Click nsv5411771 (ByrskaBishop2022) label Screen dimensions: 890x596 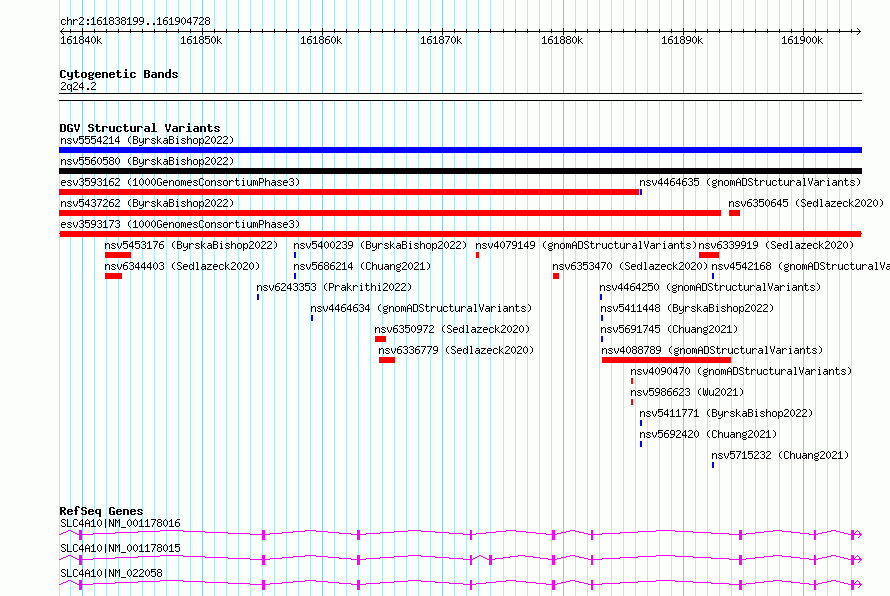tap(726, 413)
